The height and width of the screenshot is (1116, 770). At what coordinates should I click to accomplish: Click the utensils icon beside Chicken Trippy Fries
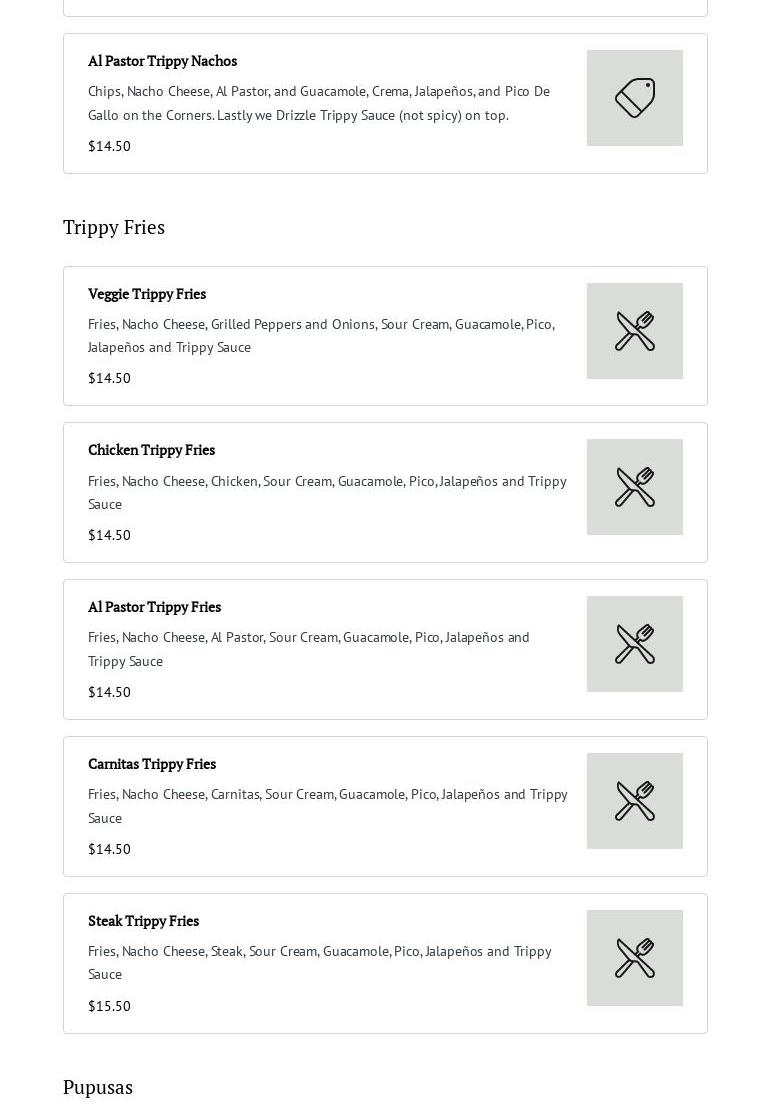click(x=635, y=487)
